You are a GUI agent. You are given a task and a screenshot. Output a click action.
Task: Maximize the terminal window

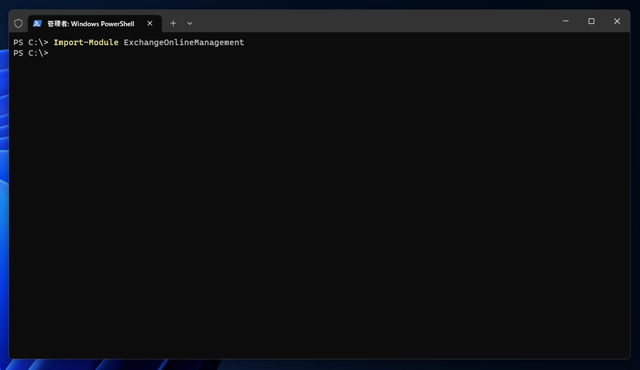(x=591, y=21)
